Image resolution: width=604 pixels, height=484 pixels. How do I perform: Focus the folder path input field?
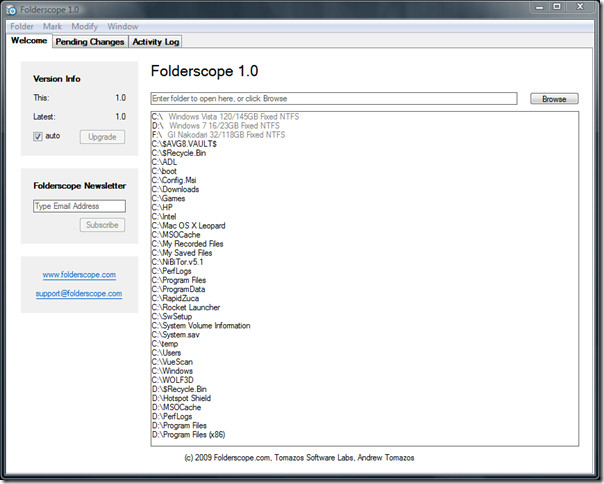[x=334, y=99]
